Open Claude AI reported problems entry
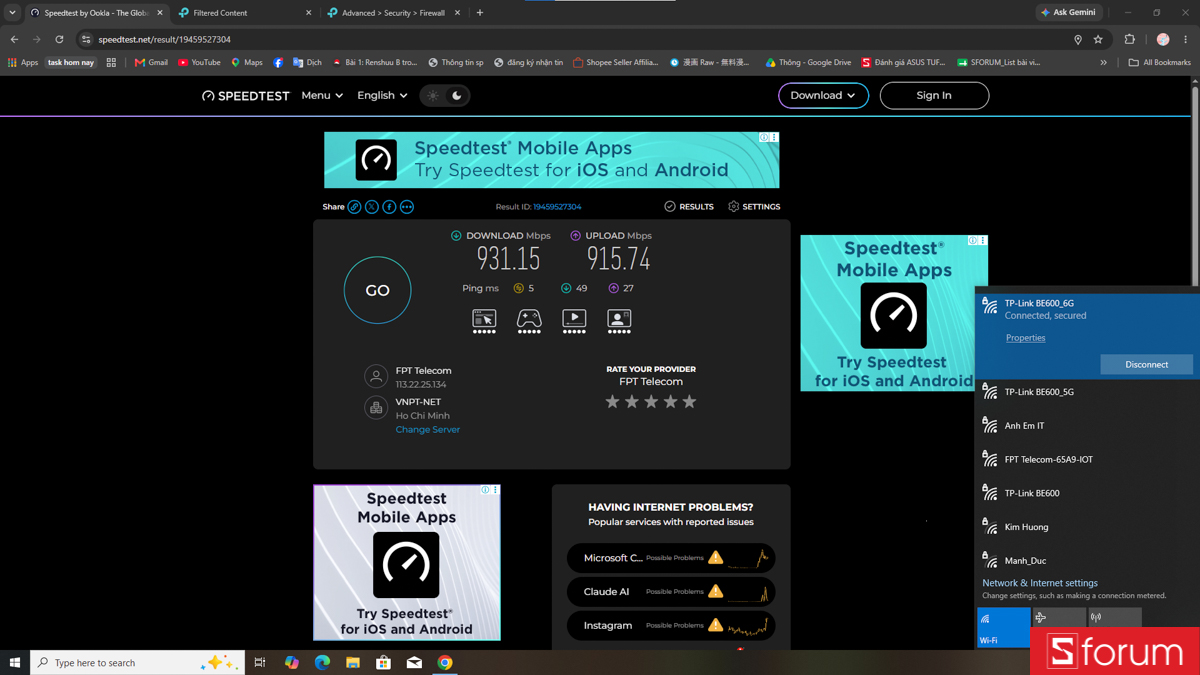Screen dimensions: 1200x675 point(671,592)
